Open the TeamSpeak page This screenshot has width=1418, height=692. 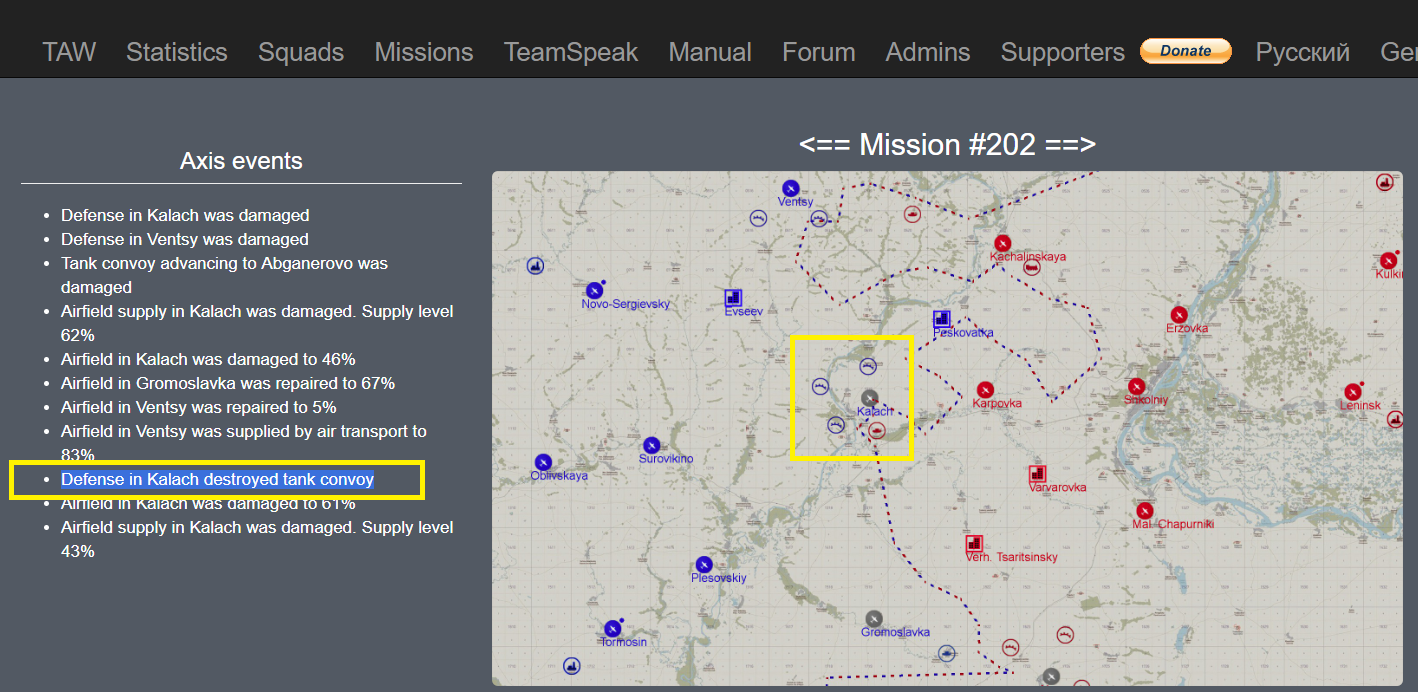point(571,52)
